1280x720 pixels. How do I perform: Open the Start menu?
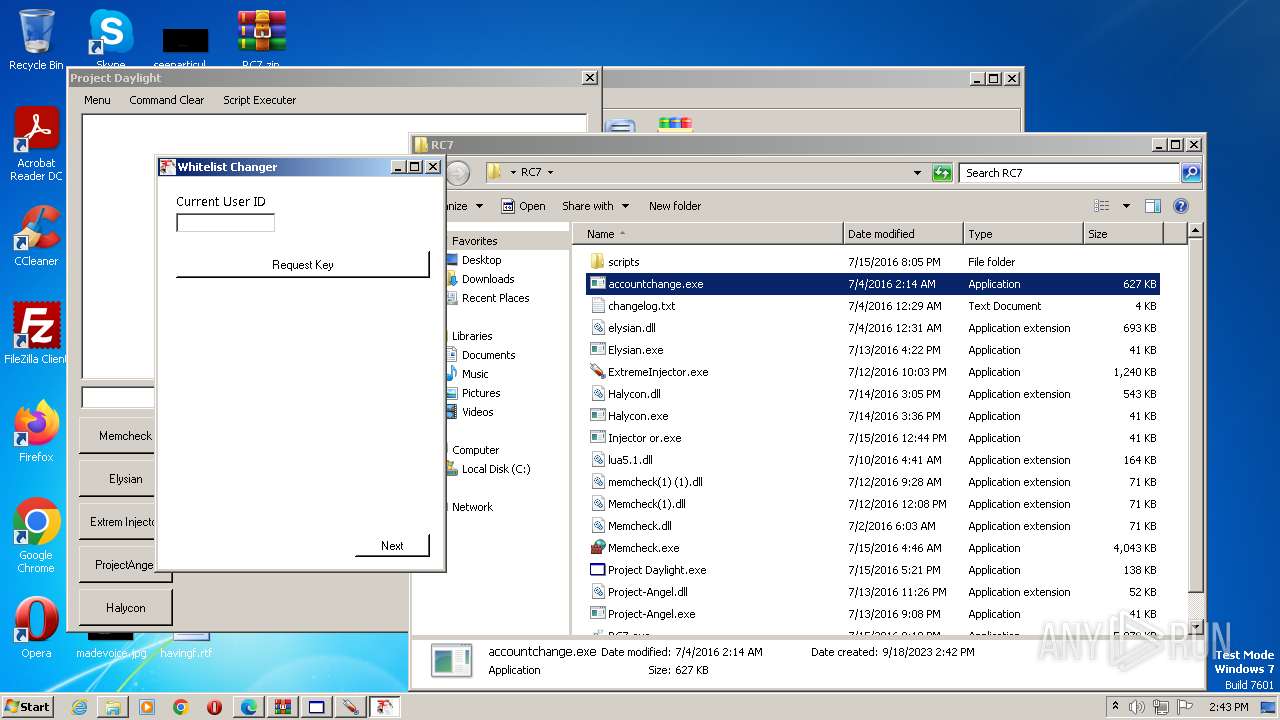pos(28,707)
